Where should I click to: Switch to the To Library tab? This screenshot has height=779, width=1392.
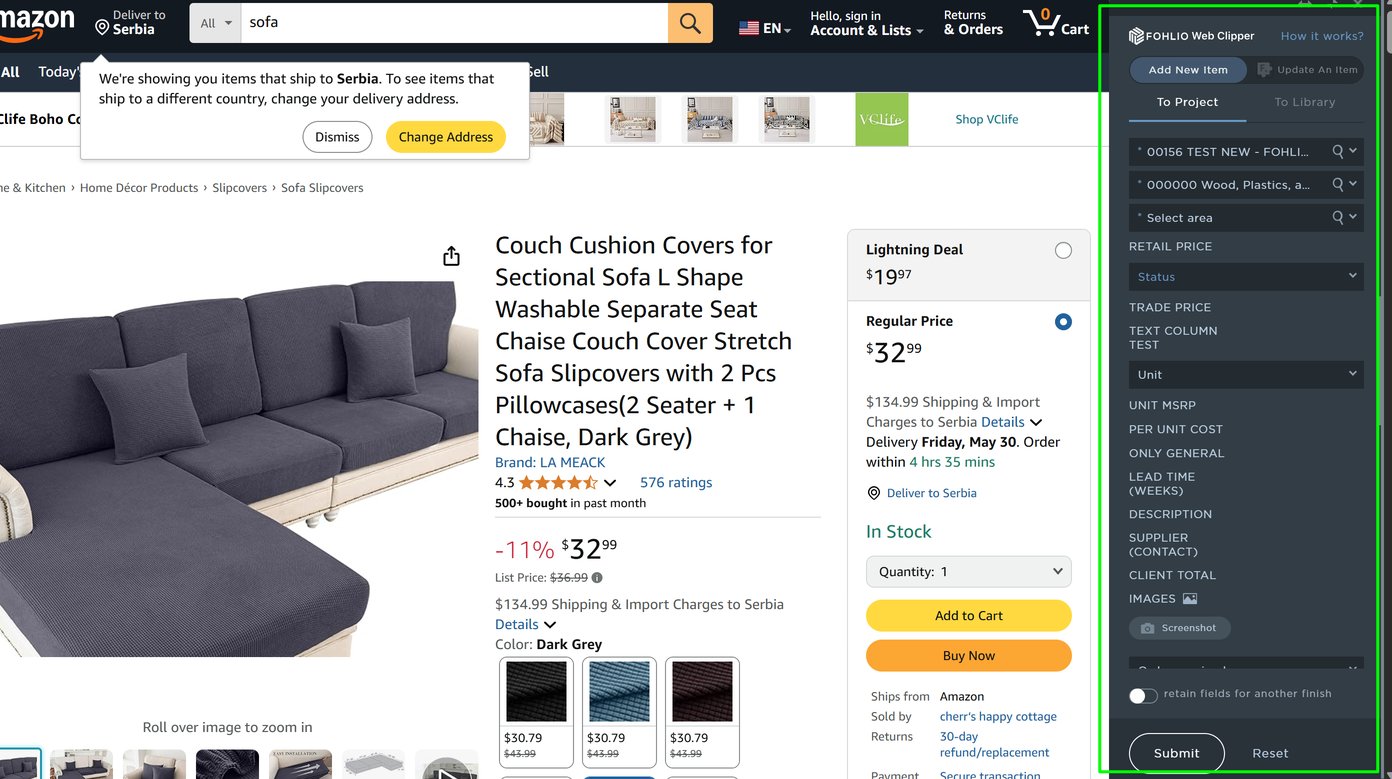[x=1304, y=102]
